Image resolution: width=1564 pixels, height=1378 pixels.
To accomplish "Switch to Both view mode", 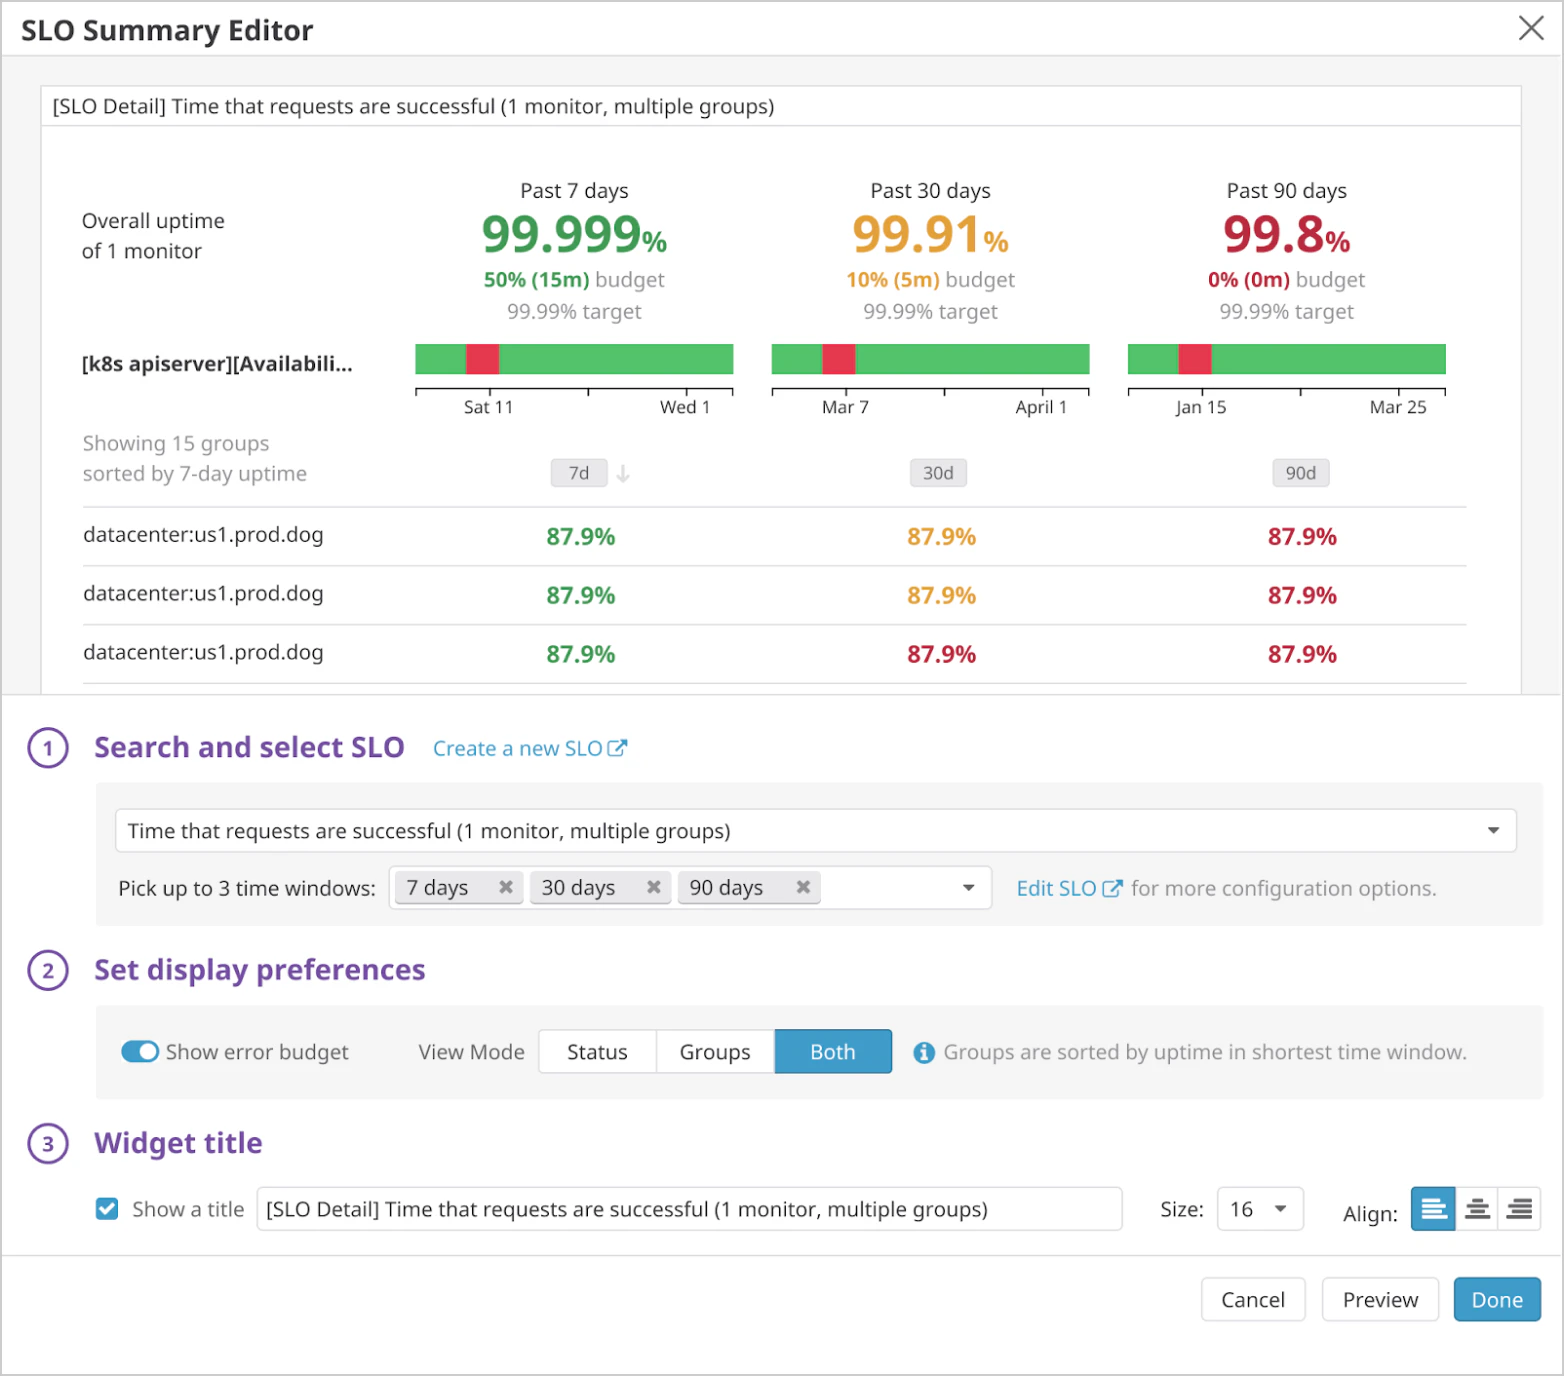I will click(832, 1052).
